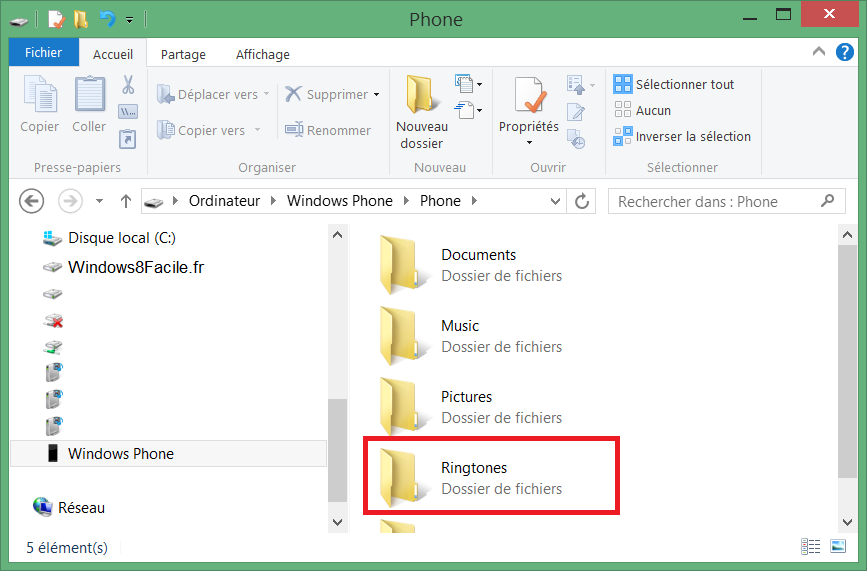
Task: Click Déplacer vers button
Action: click(213, 95)
